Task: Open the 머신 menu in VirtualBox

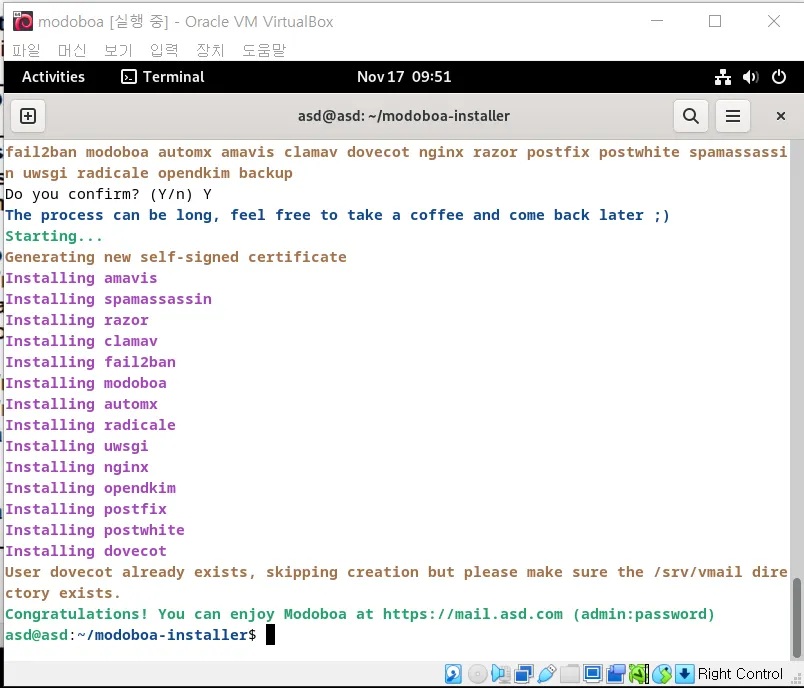Action: tap(72, 49)
